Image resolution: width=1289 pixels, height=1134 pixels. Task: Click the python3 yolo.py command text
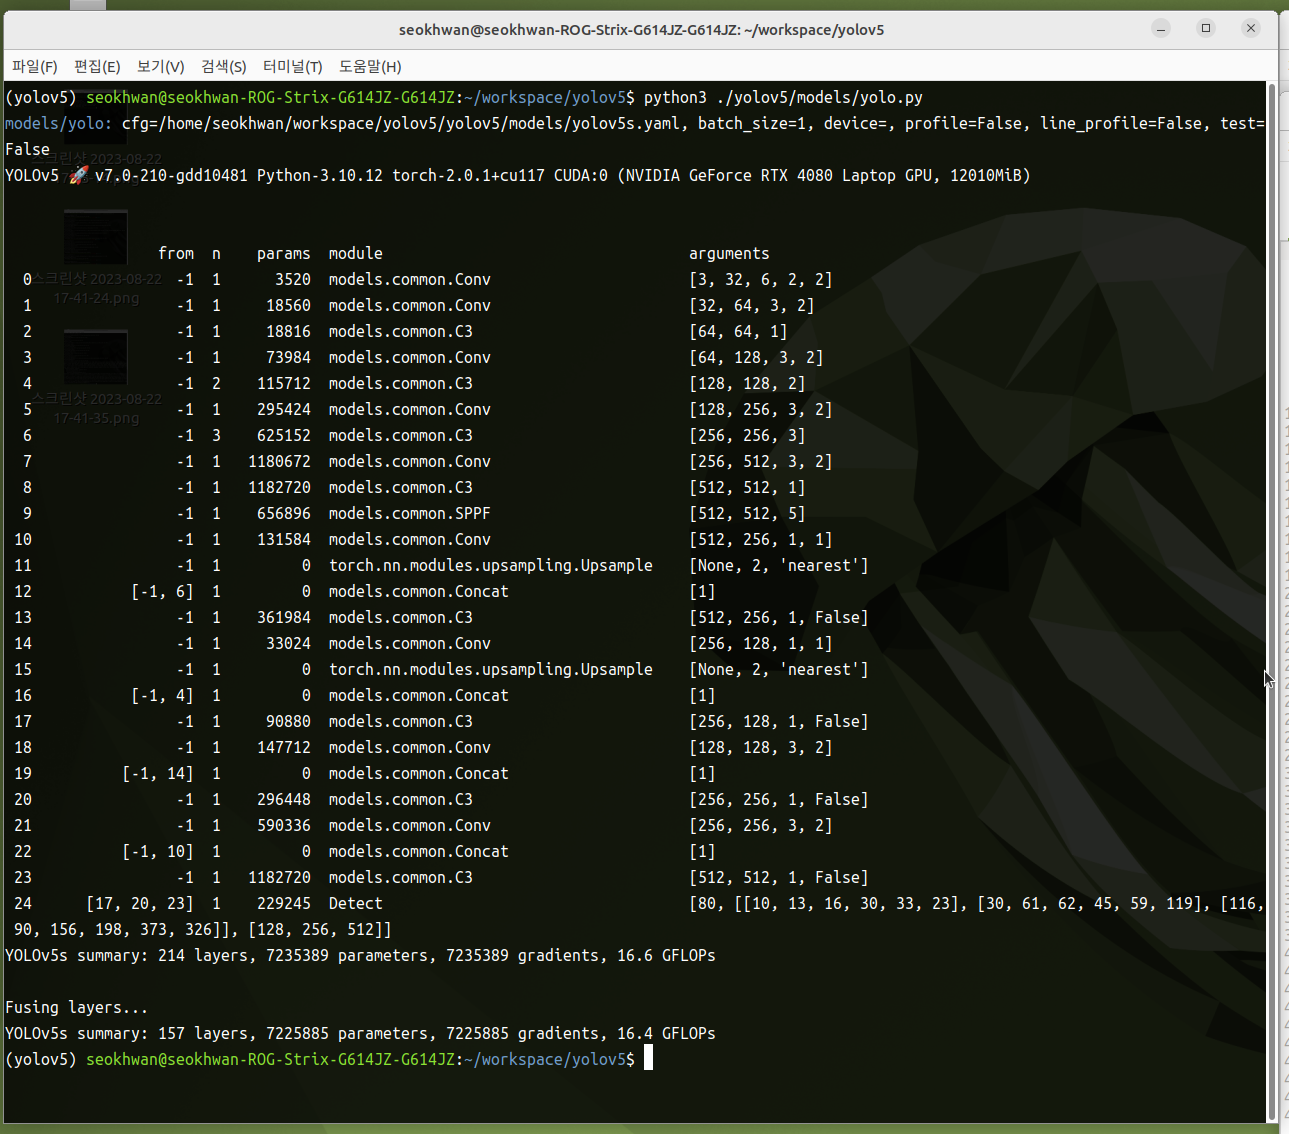(782, 98)
